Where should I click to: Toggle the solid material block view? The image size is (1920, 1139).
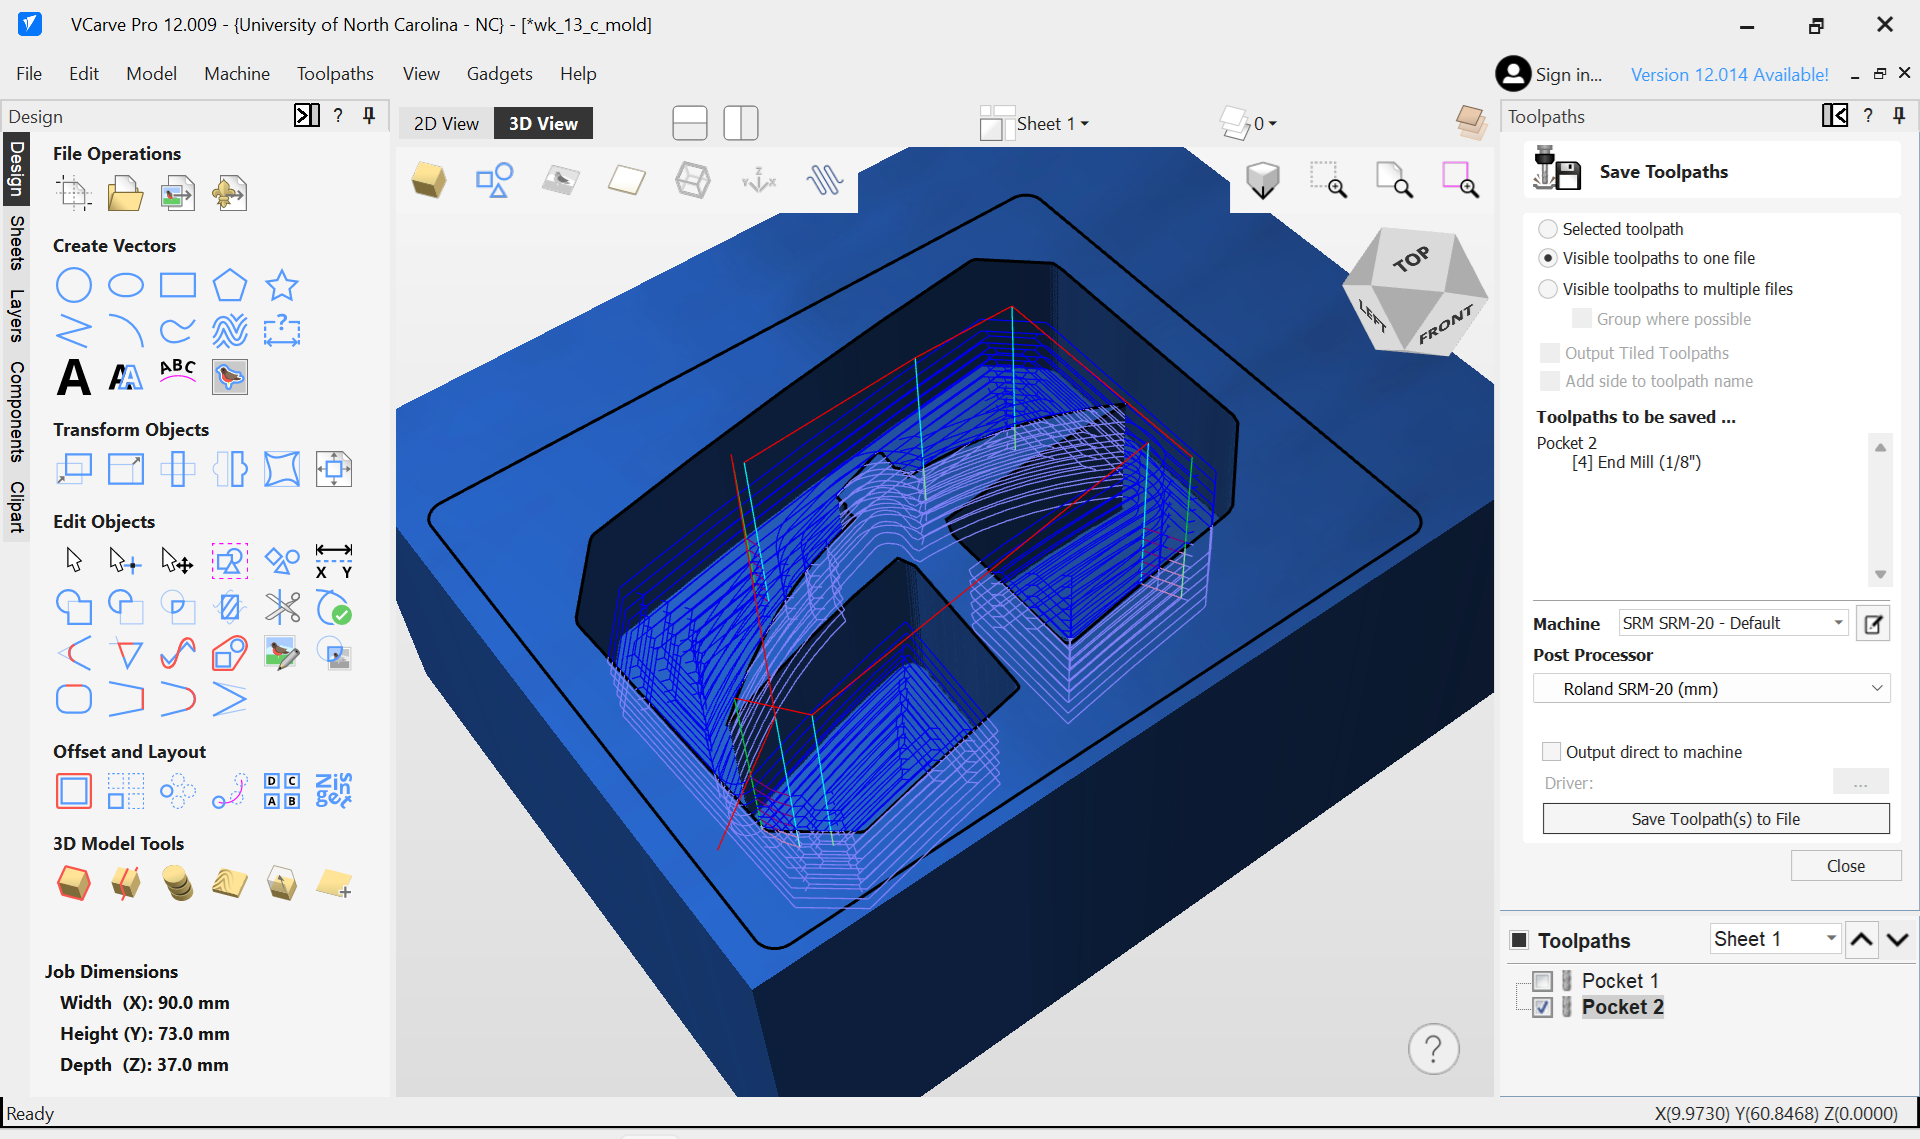[x=429, y=180]
